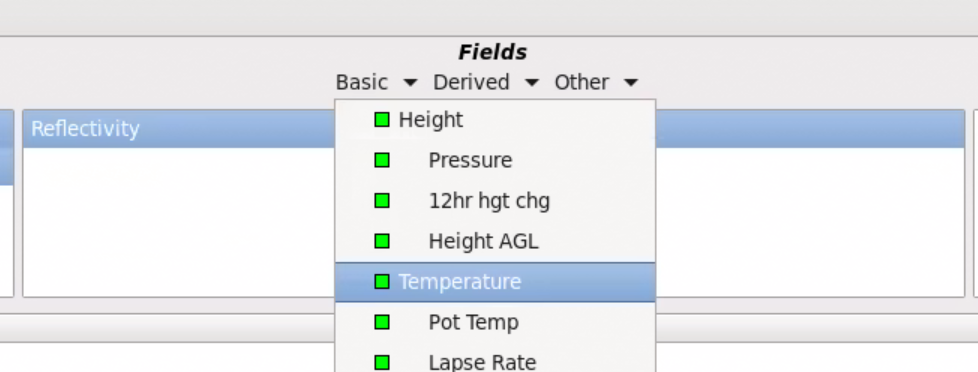Select the 12hr hgt chg field
Screen dimensions: 978x372
point(495,200)
